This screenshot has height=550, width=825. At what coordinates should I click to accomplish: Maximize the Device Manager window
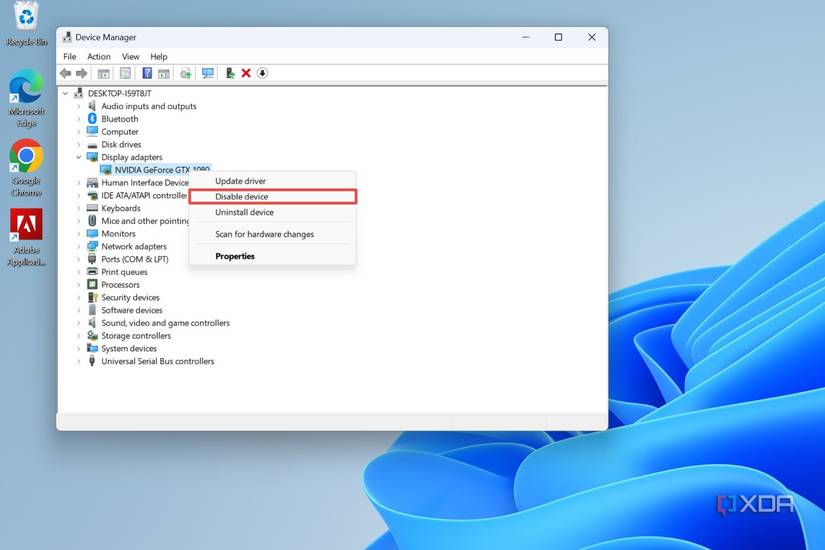558,37
